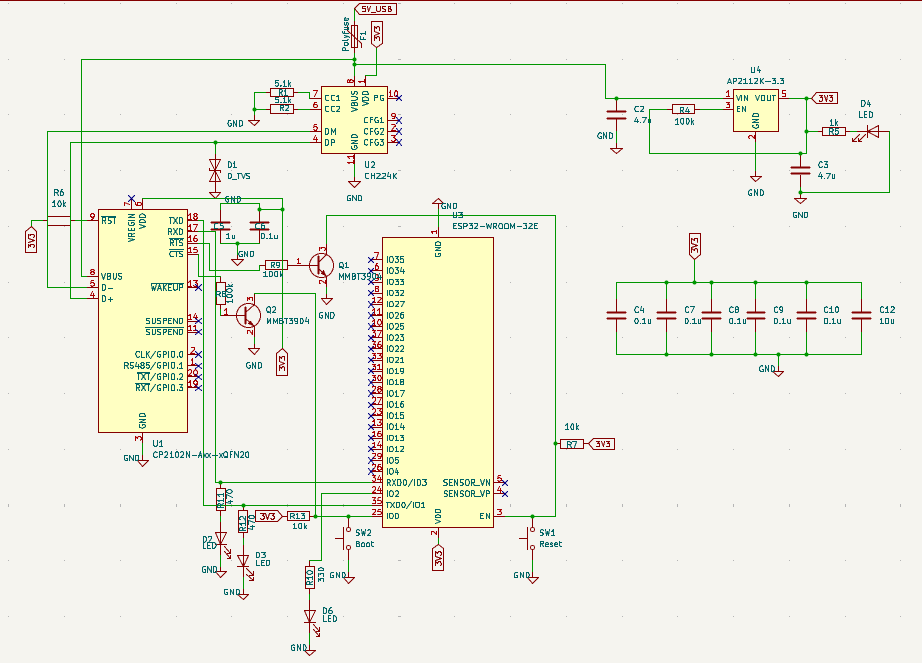Screen dimensions: 922x663
Task: Select capacitor C2 symbol
Action: [616, 115]
